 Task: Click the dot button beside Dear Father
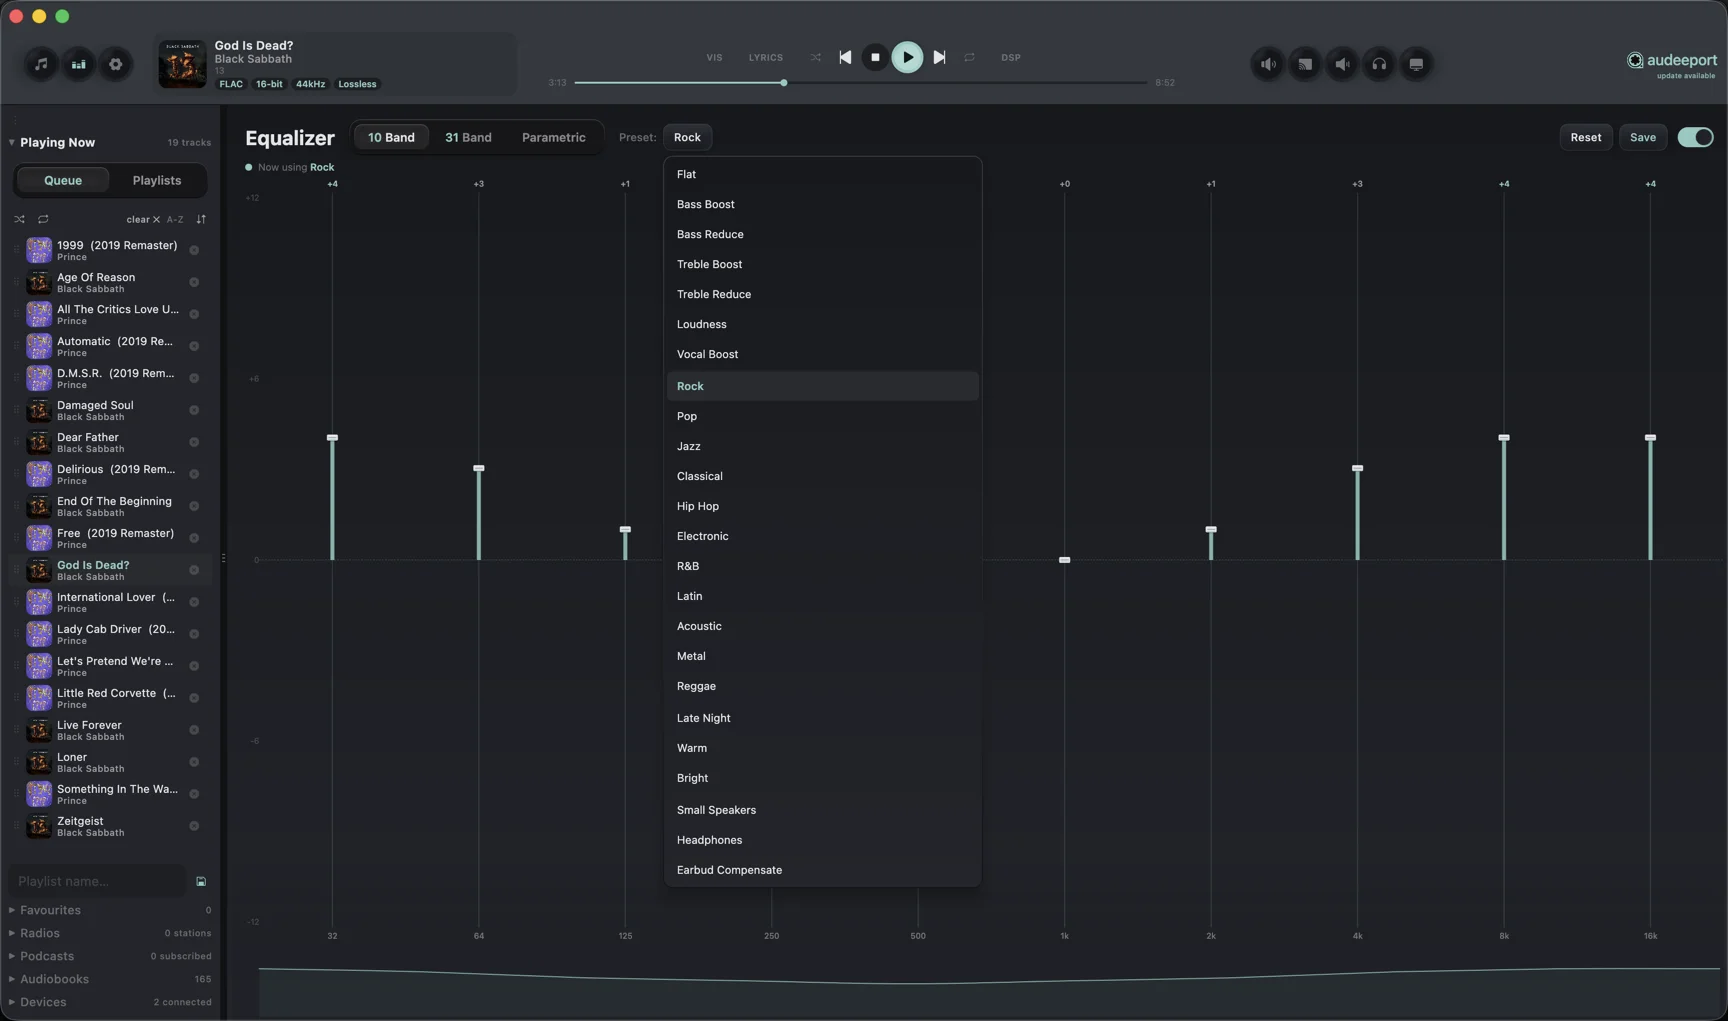[x=194, y=442]
